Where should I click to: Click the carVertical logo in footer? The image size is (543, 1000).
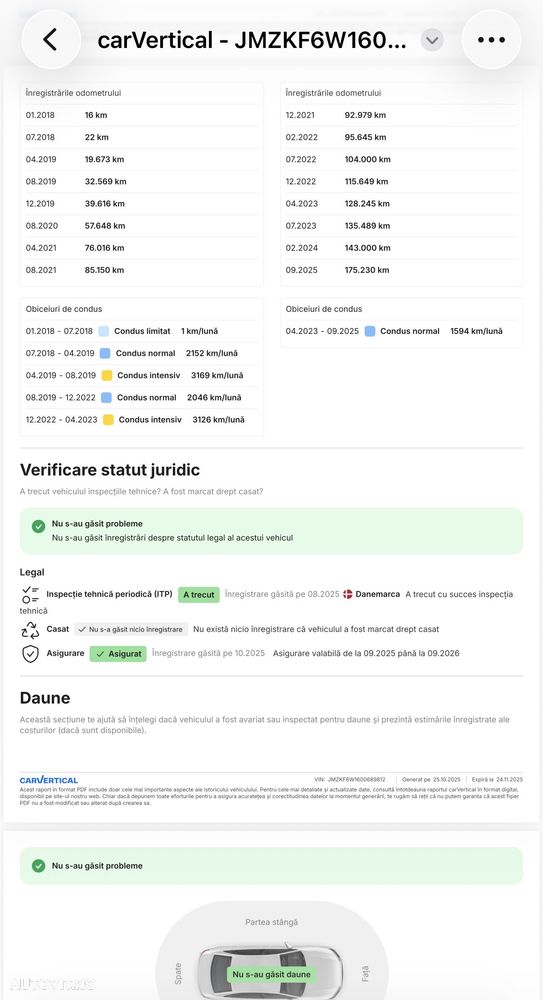pos(48,780)
